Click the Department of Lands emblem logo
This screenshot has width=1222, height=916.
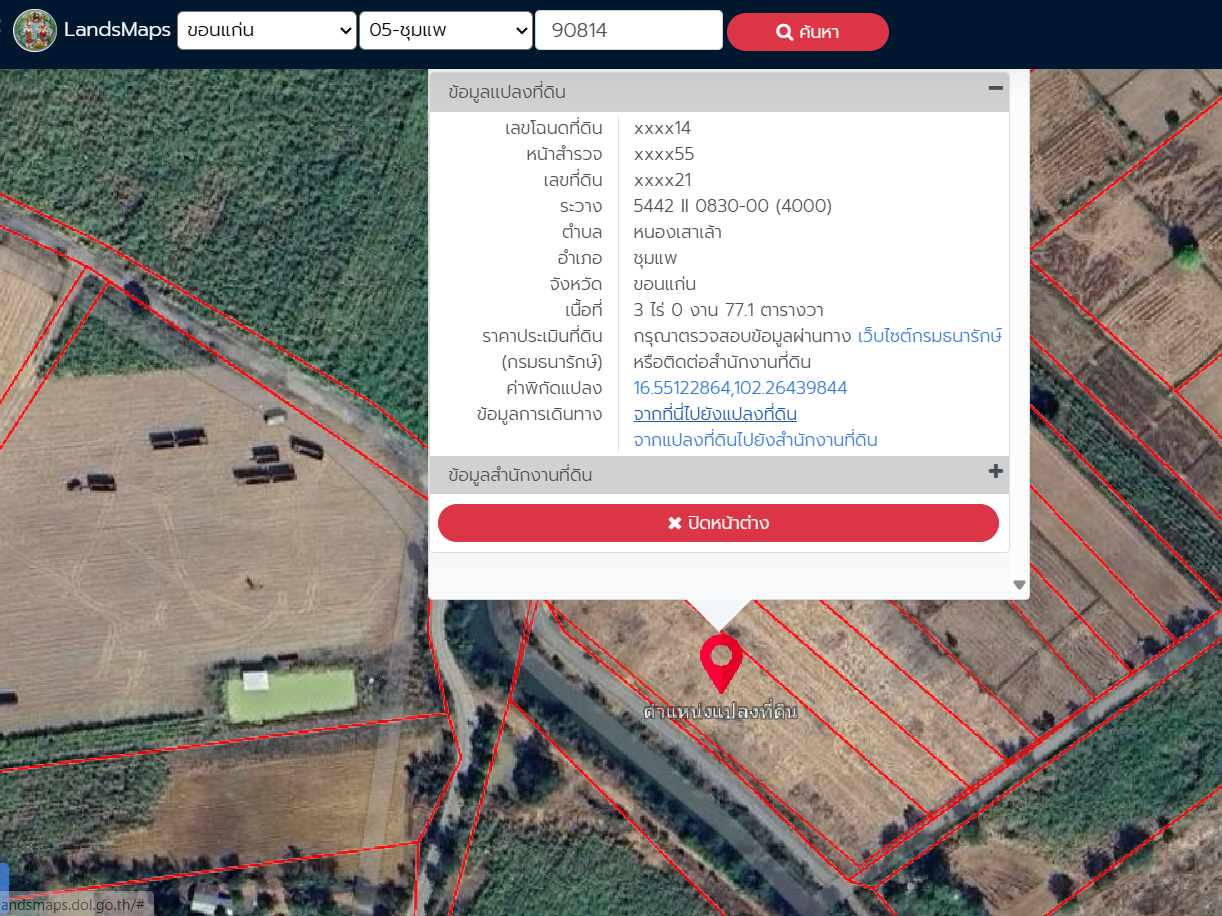35,30
